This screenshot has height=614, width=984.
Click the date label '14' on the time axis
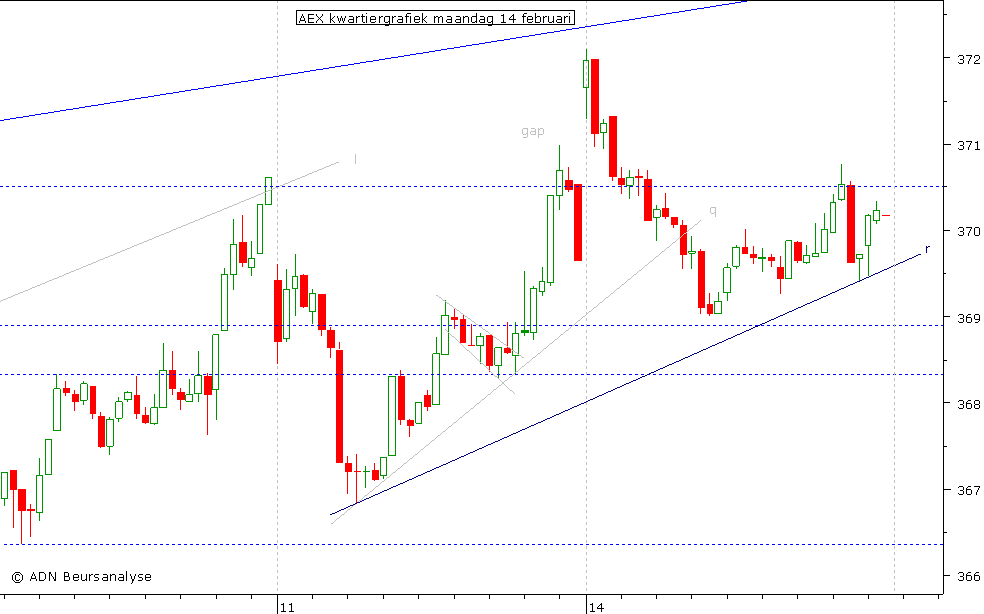pyautogui.click(x=596, y=607)
